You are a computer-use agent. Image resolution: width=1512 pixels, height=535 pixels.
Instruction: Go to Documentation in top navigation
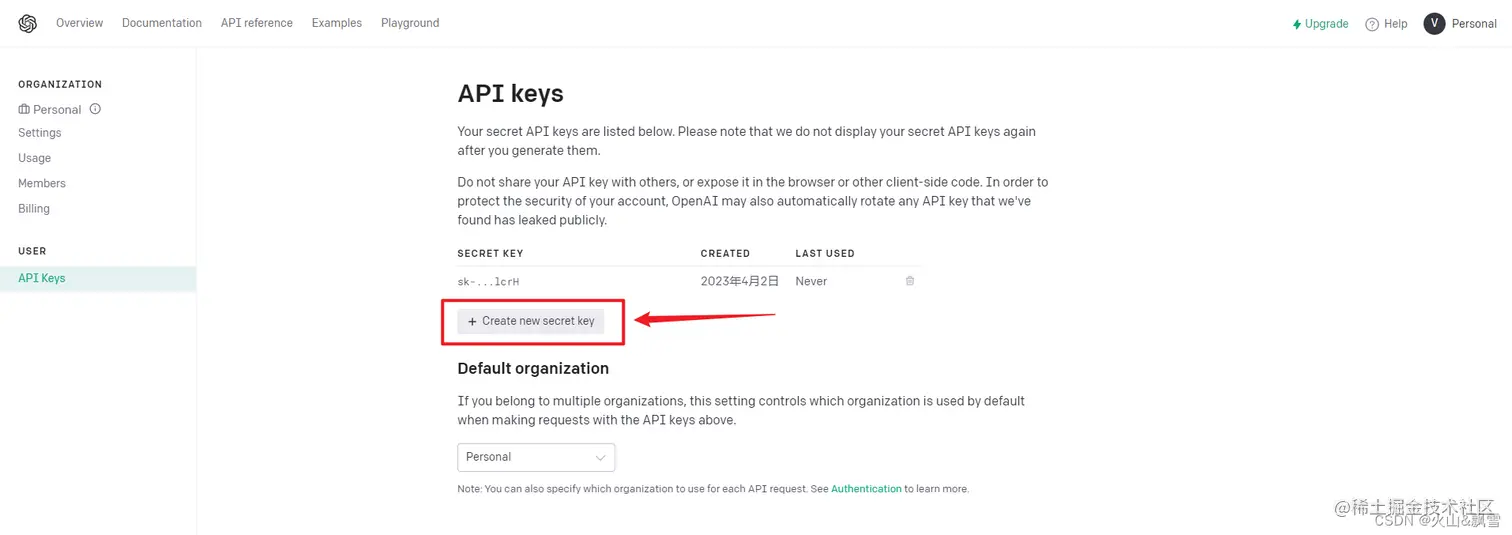[x=162, y=23]
